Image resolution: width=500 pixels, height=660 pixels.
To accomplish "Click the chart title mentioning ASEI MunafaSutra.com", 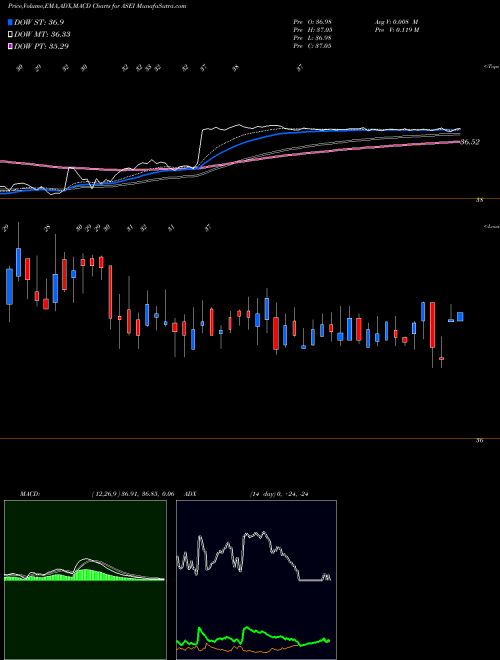I will click(96, 6).
